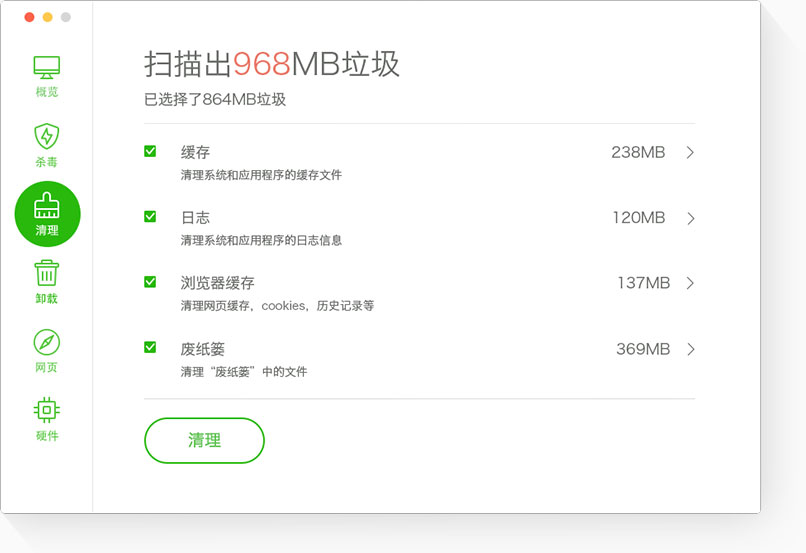Open the 杀毒 antivirus shield icon

[x=47, y=136]
